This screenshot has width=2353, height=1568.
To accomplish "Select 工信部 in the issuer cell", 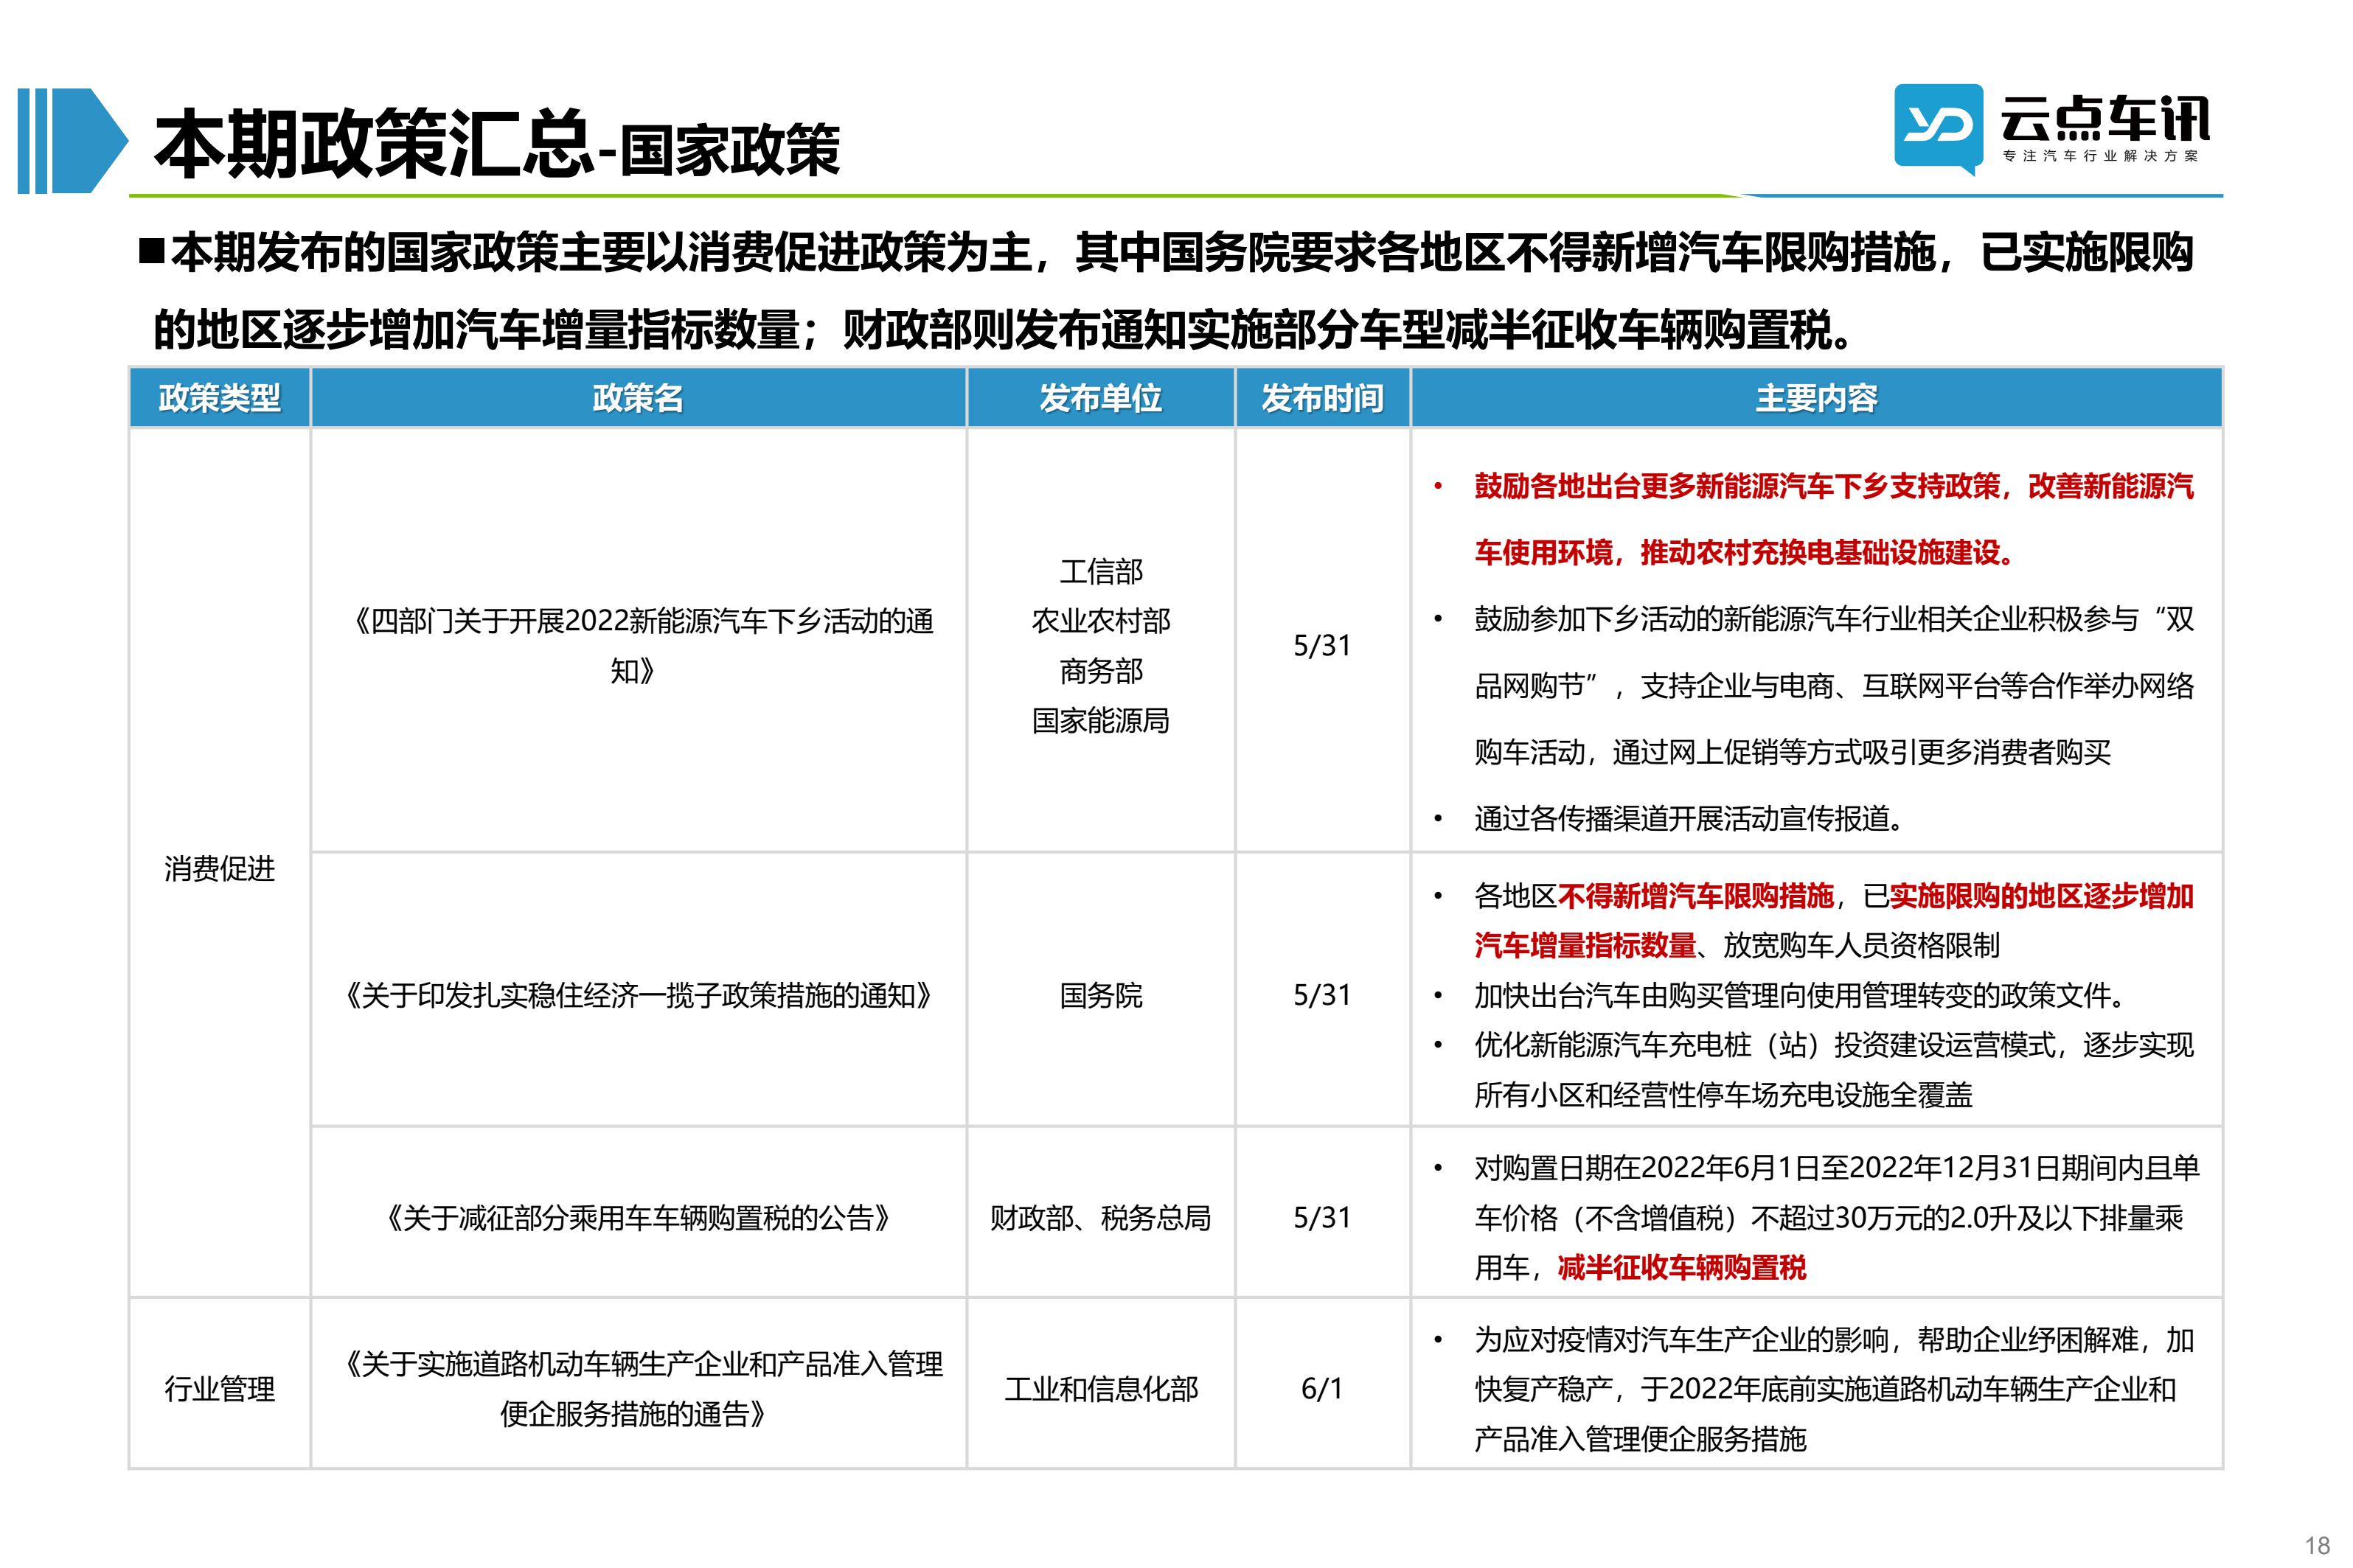I will coord(1100,572).
